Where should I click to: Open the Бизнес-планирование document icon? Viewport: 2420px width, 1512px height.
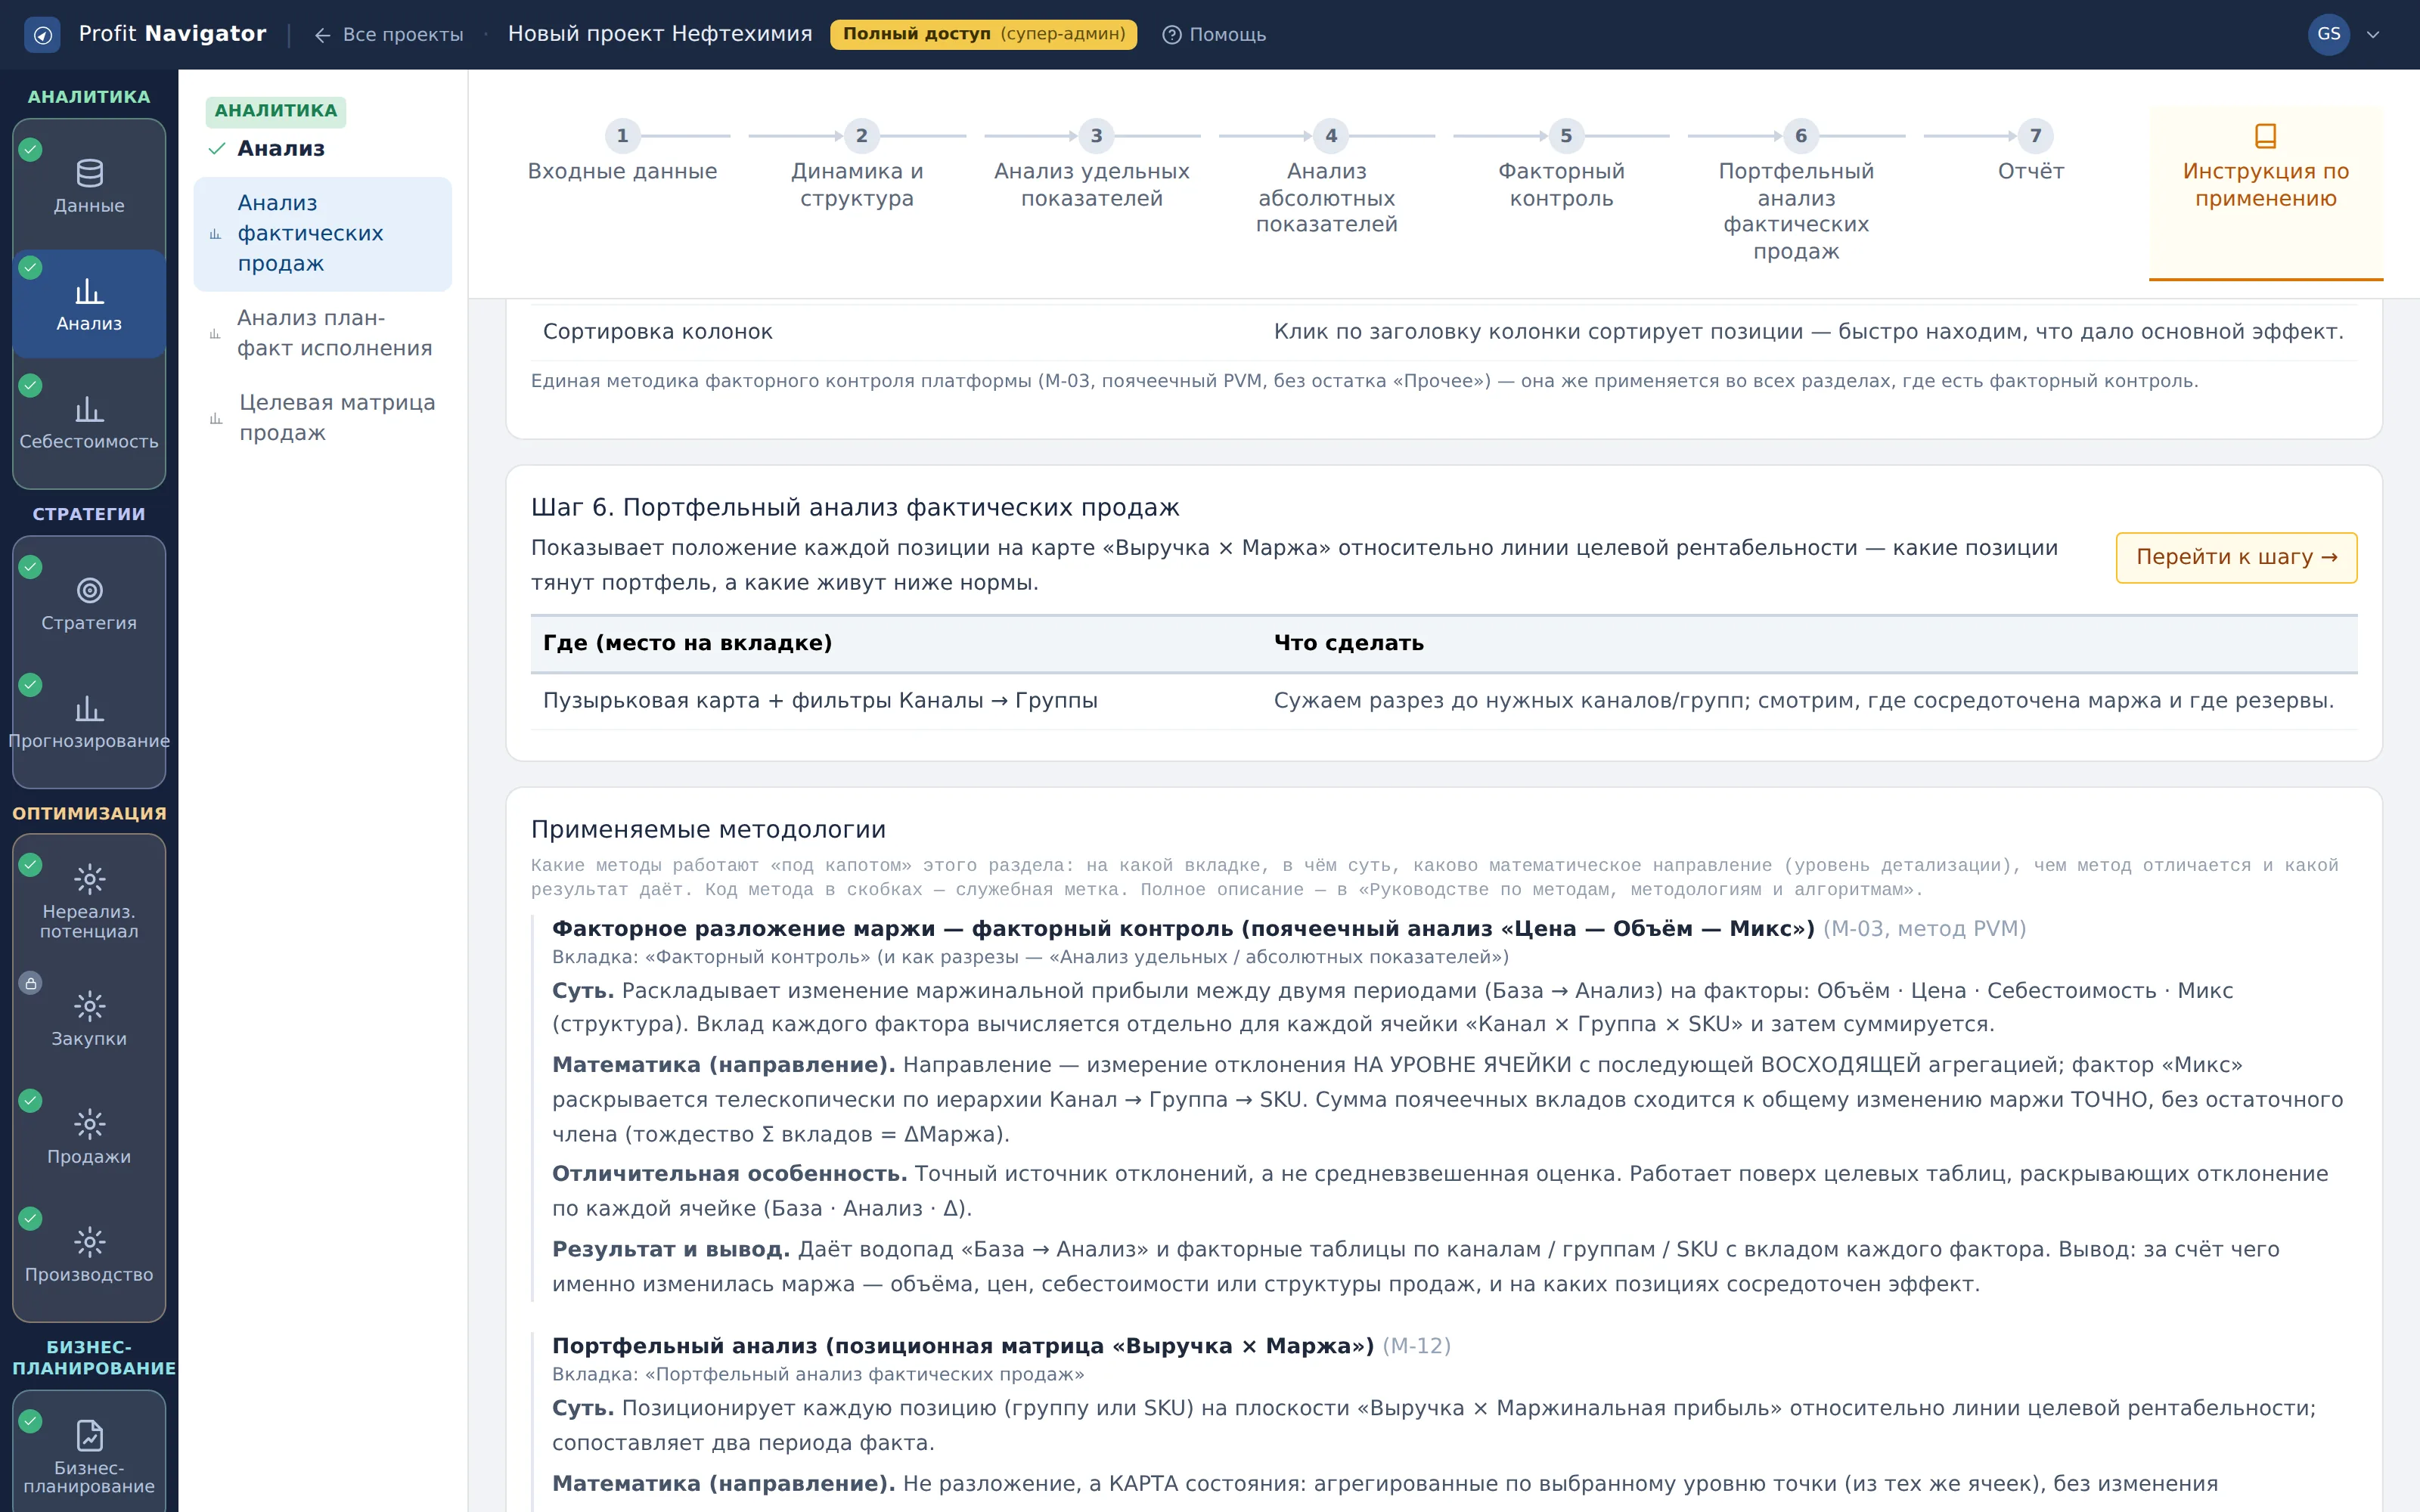89,1435
